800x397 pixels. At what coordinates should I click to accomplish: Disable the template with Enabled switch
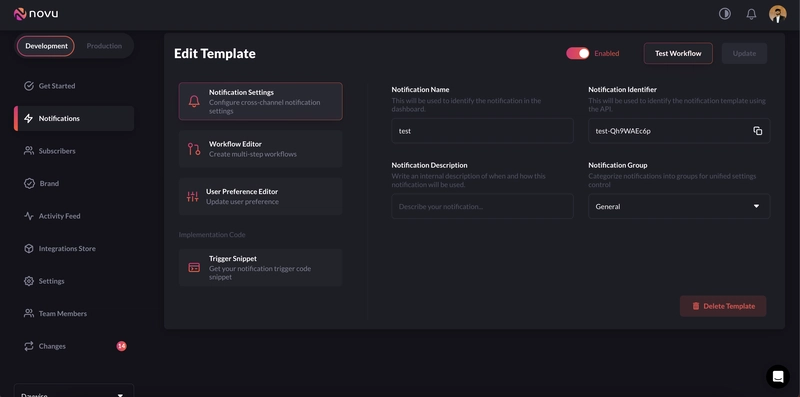(x=578, y=53)
